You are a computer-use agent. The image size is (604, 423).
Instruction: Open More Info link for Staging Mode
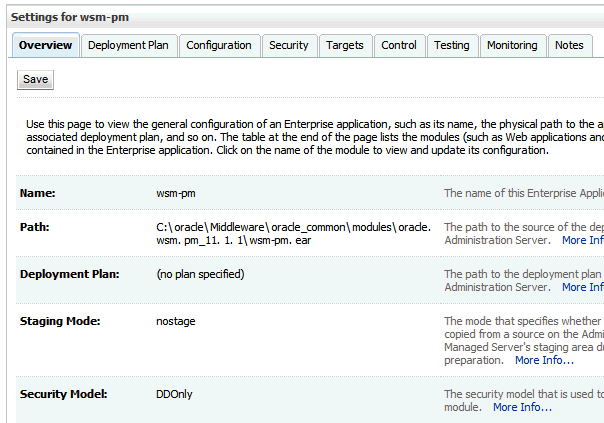tap(544, 360)
